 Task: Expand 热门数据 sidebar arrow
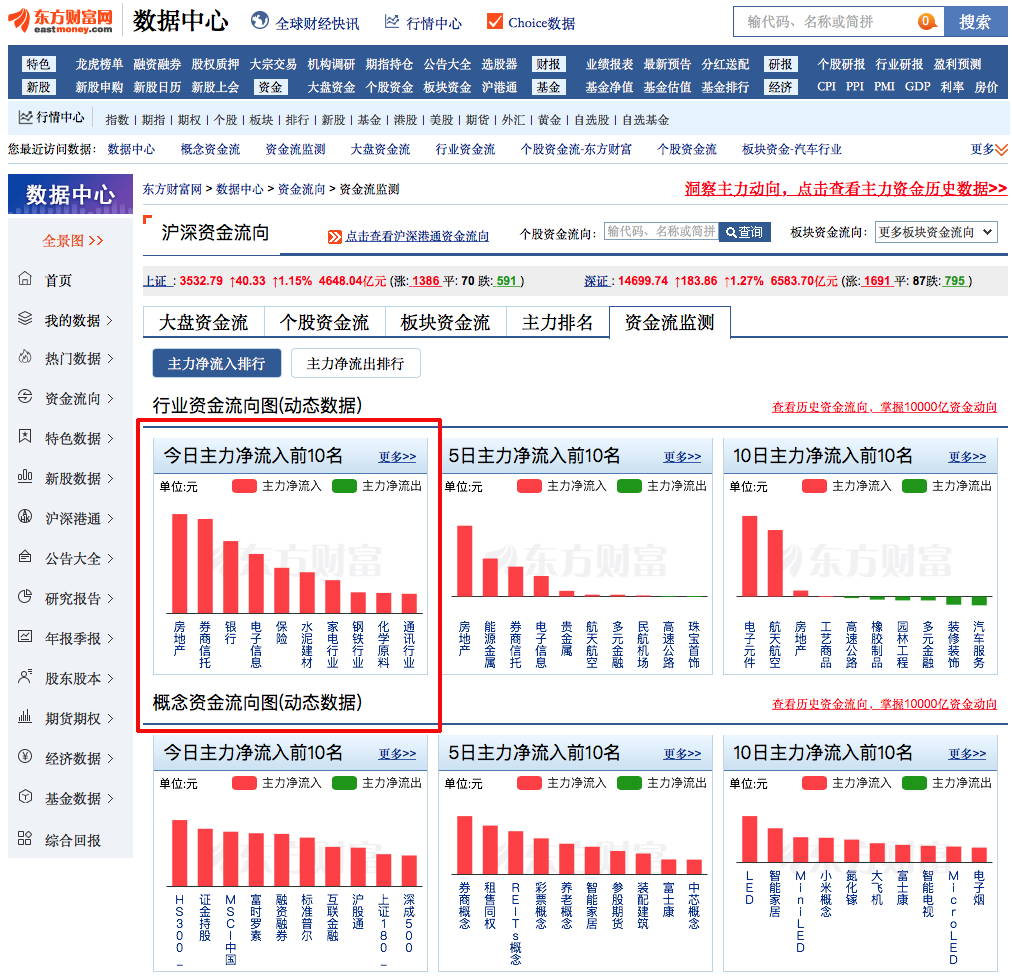[x=109, y=358]
